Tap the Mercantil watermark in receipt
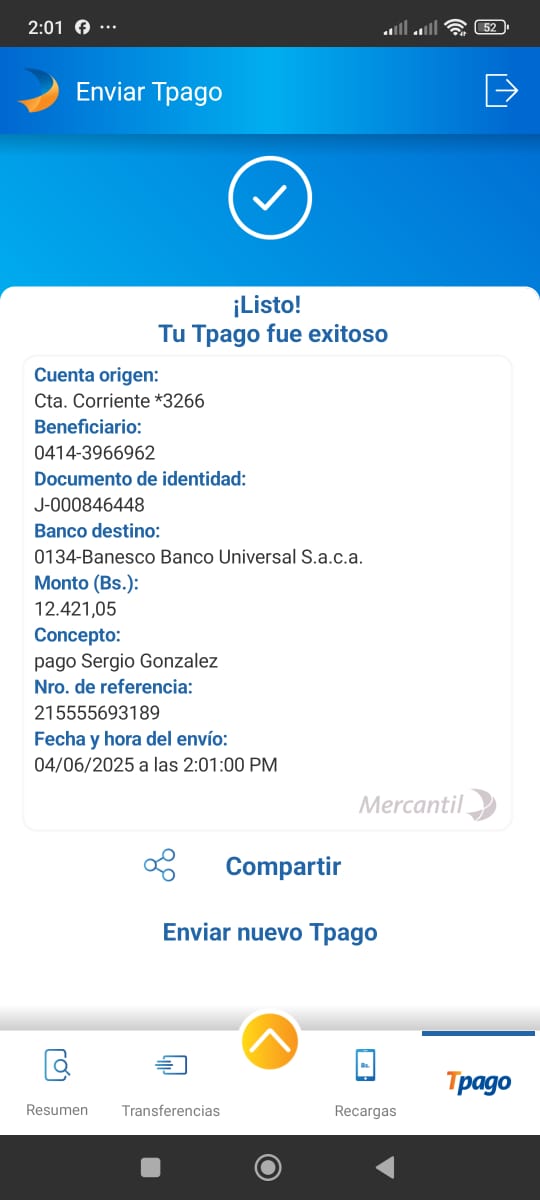Screen dimensions: 540x1200 tap(427, 804)
